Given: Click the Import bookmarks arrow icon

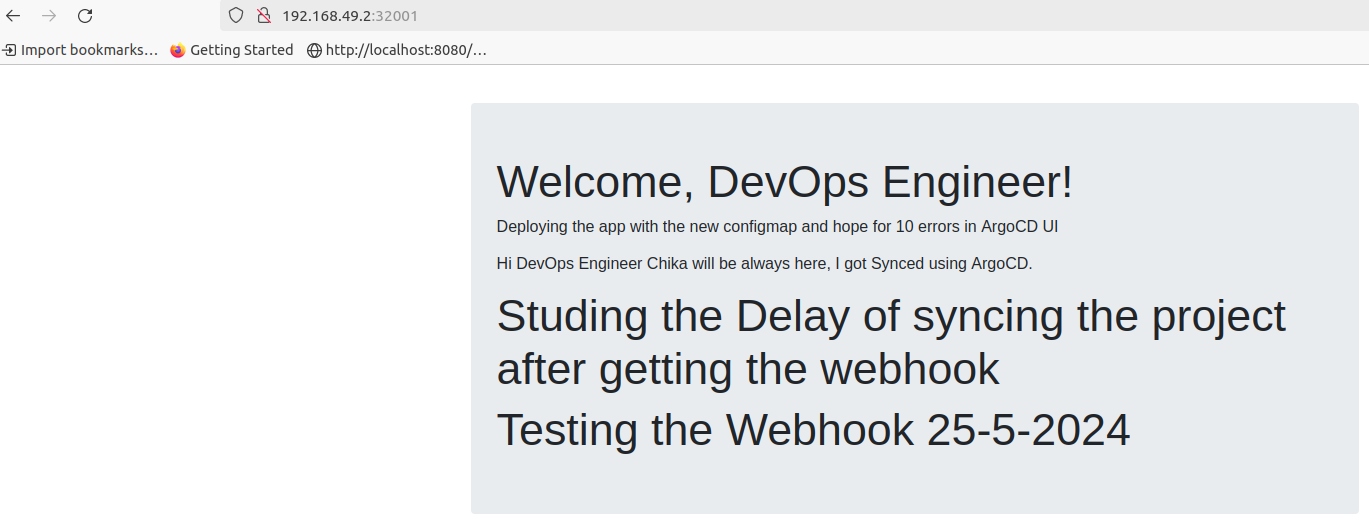Looking at the screenshot, I should tap(9, 50).
